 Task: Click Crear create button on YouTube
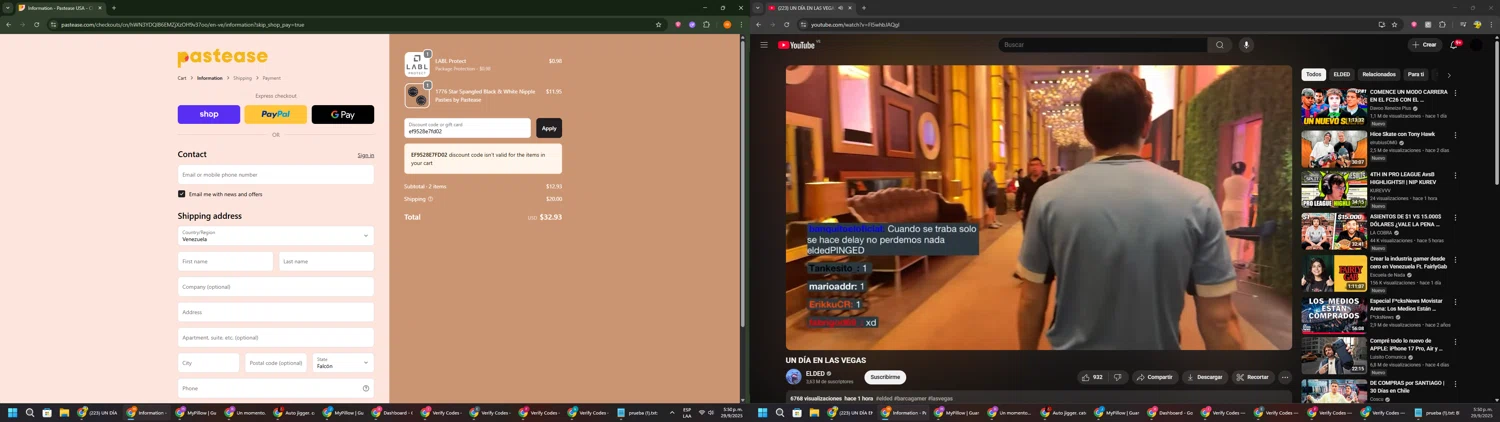[x=1424, y=45]
